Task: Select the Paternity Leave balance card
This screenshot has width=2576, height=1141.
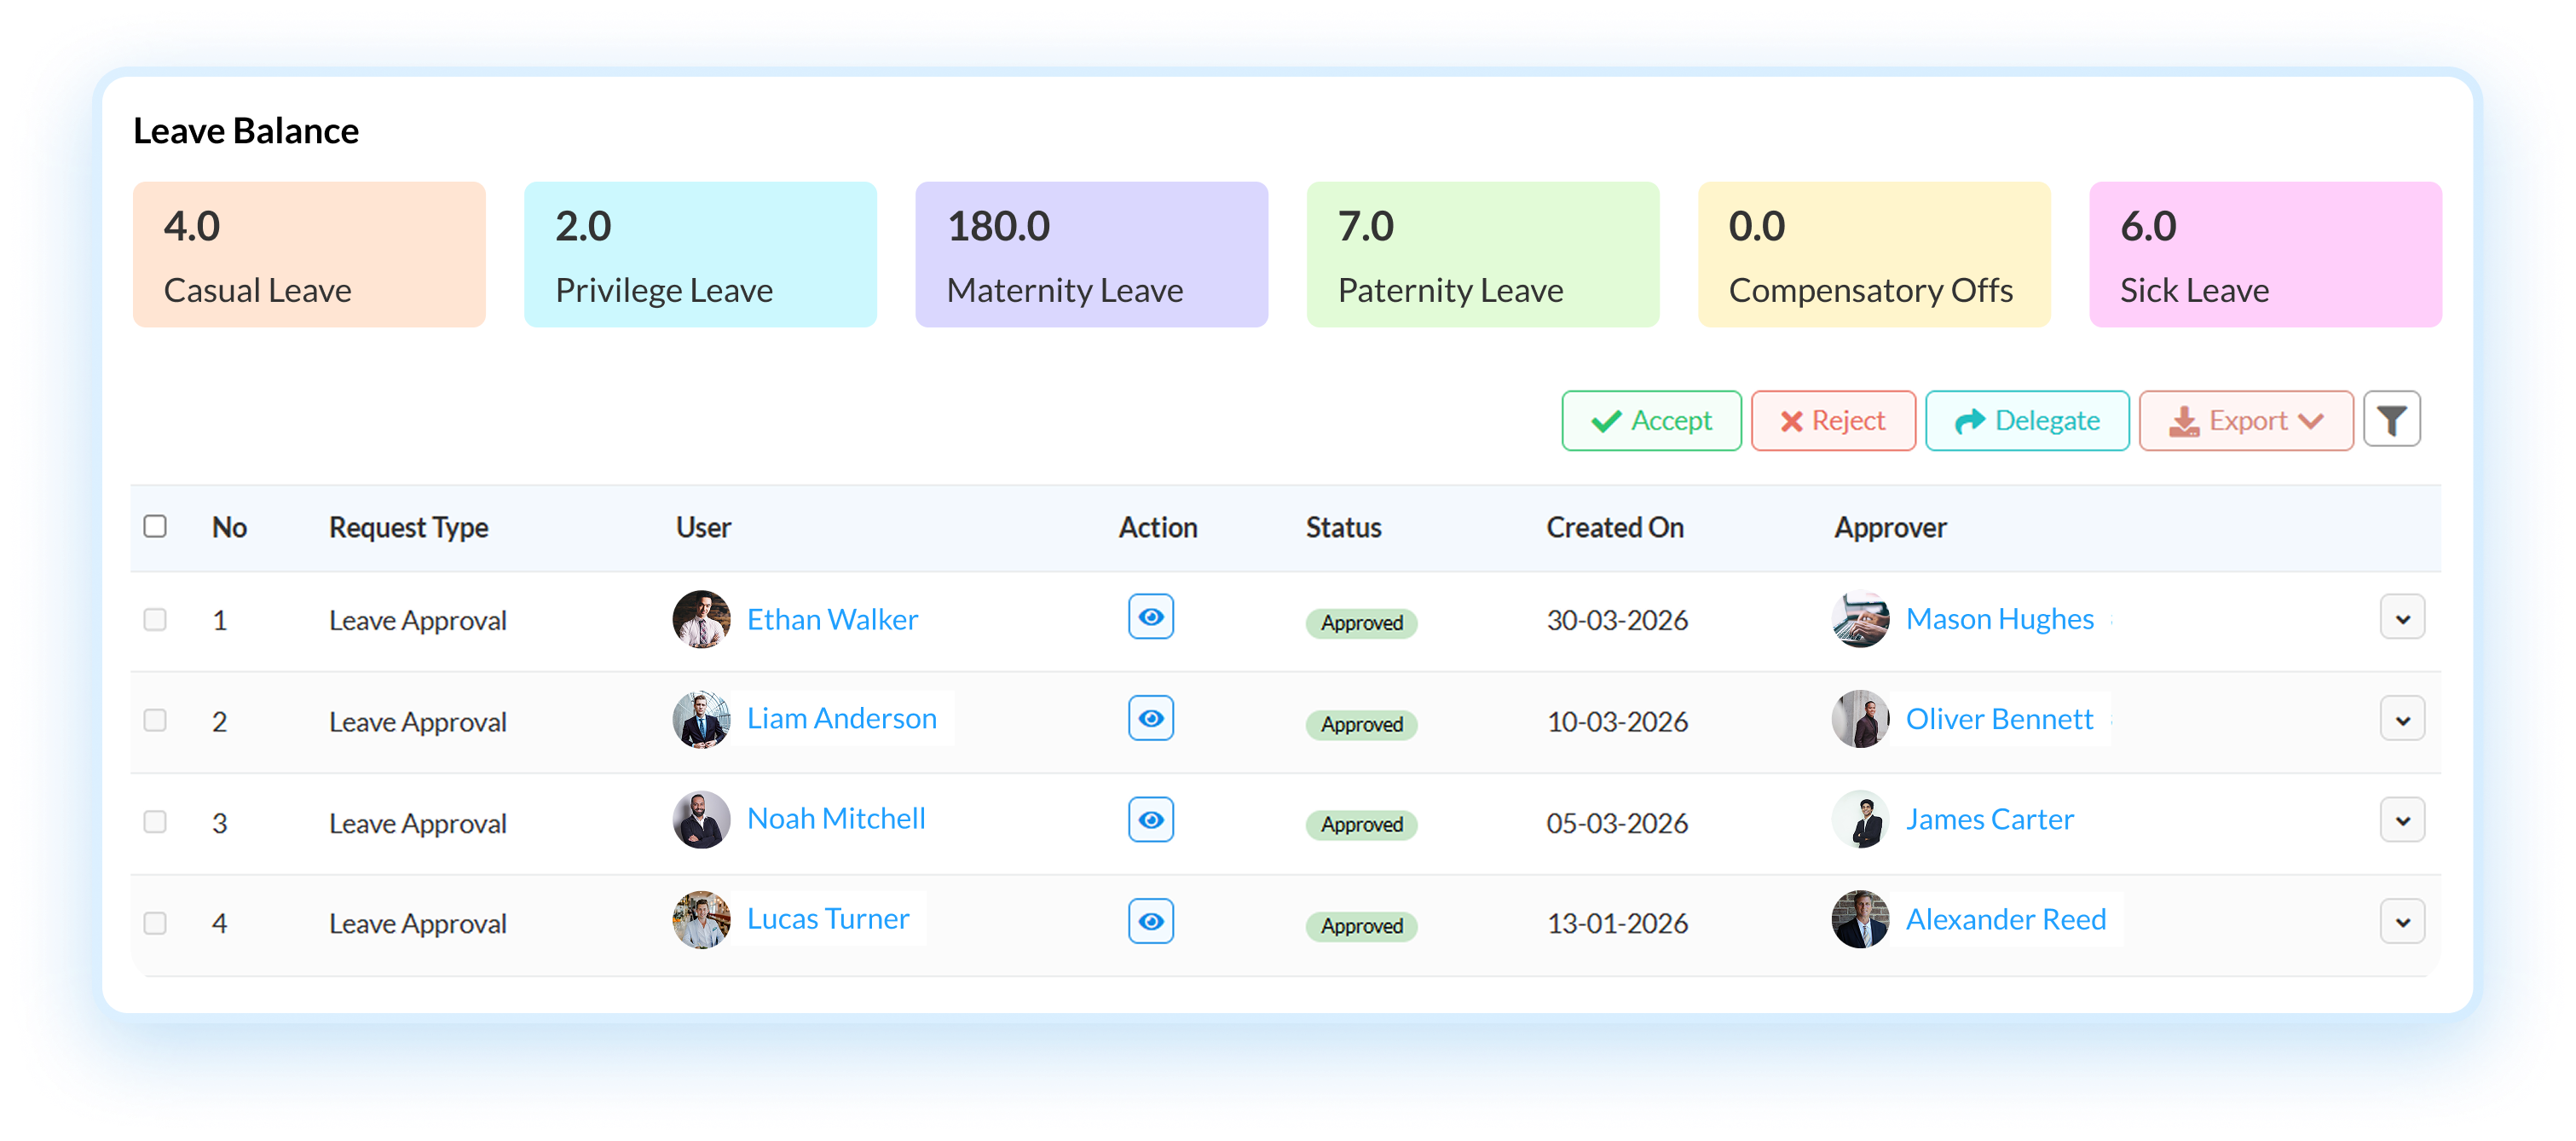Action: coord(1483,254)
